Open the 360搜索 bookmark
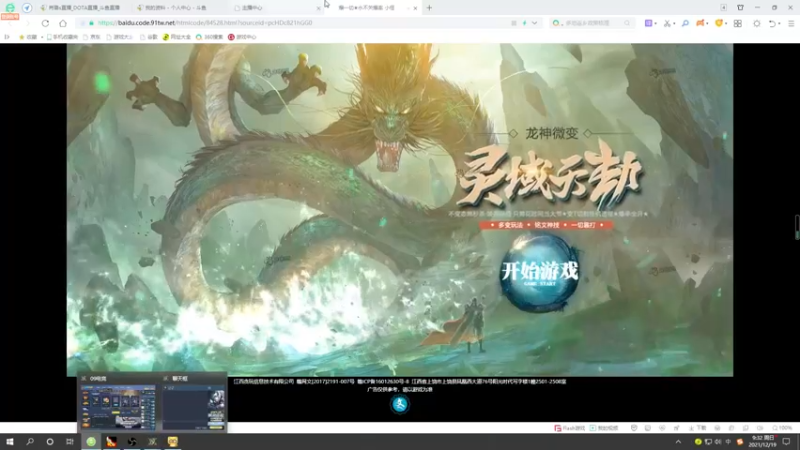This screenshot has width=800, height=450. 209,37
